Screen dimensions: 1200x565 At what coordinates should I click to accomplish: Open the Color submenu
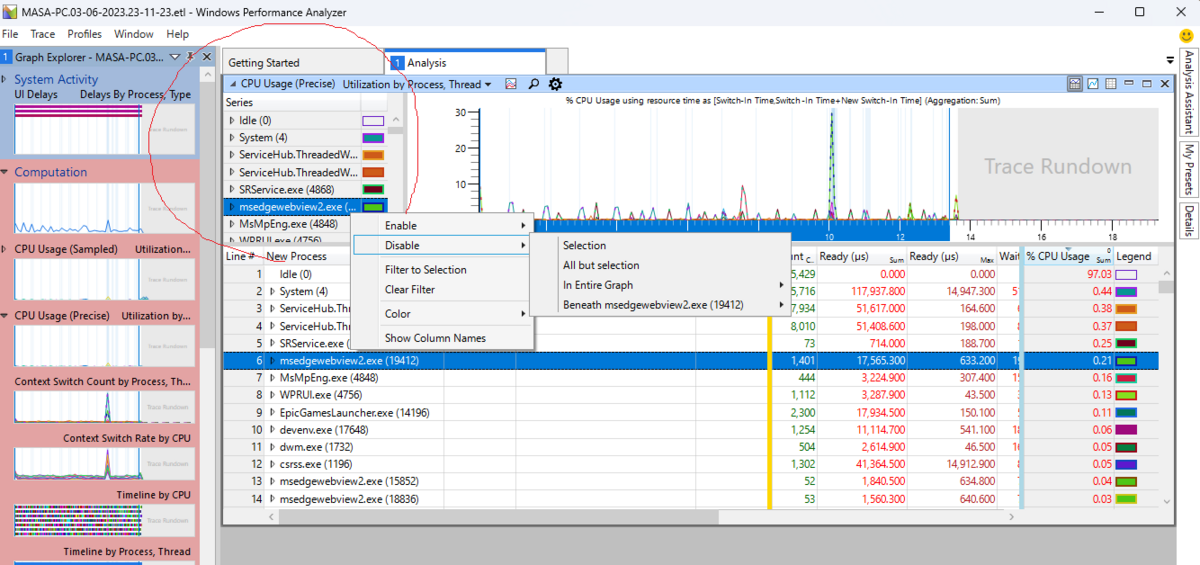[x=442, y=314]
